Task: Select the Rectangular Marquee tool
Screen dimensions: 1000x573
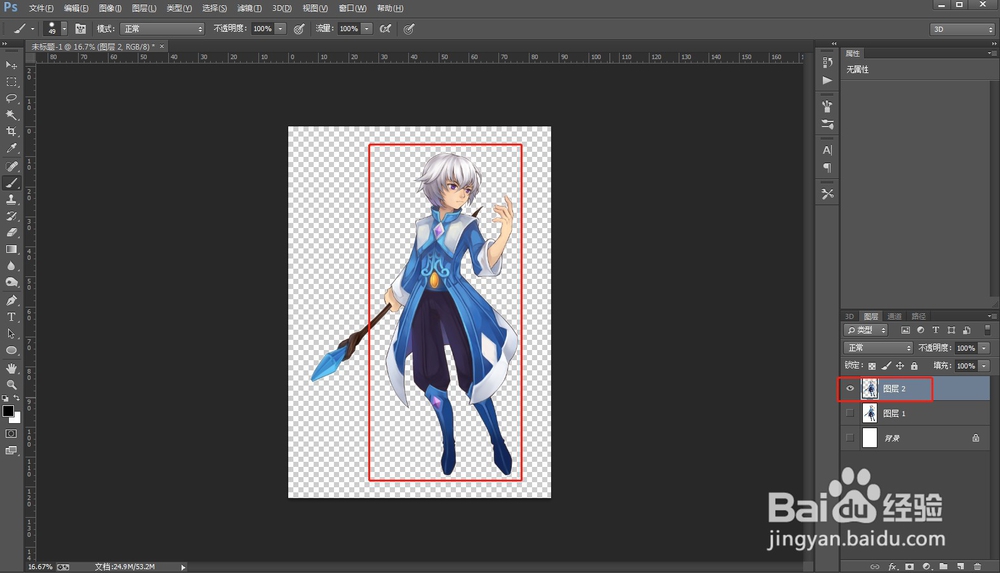Action: click(11, 82)
